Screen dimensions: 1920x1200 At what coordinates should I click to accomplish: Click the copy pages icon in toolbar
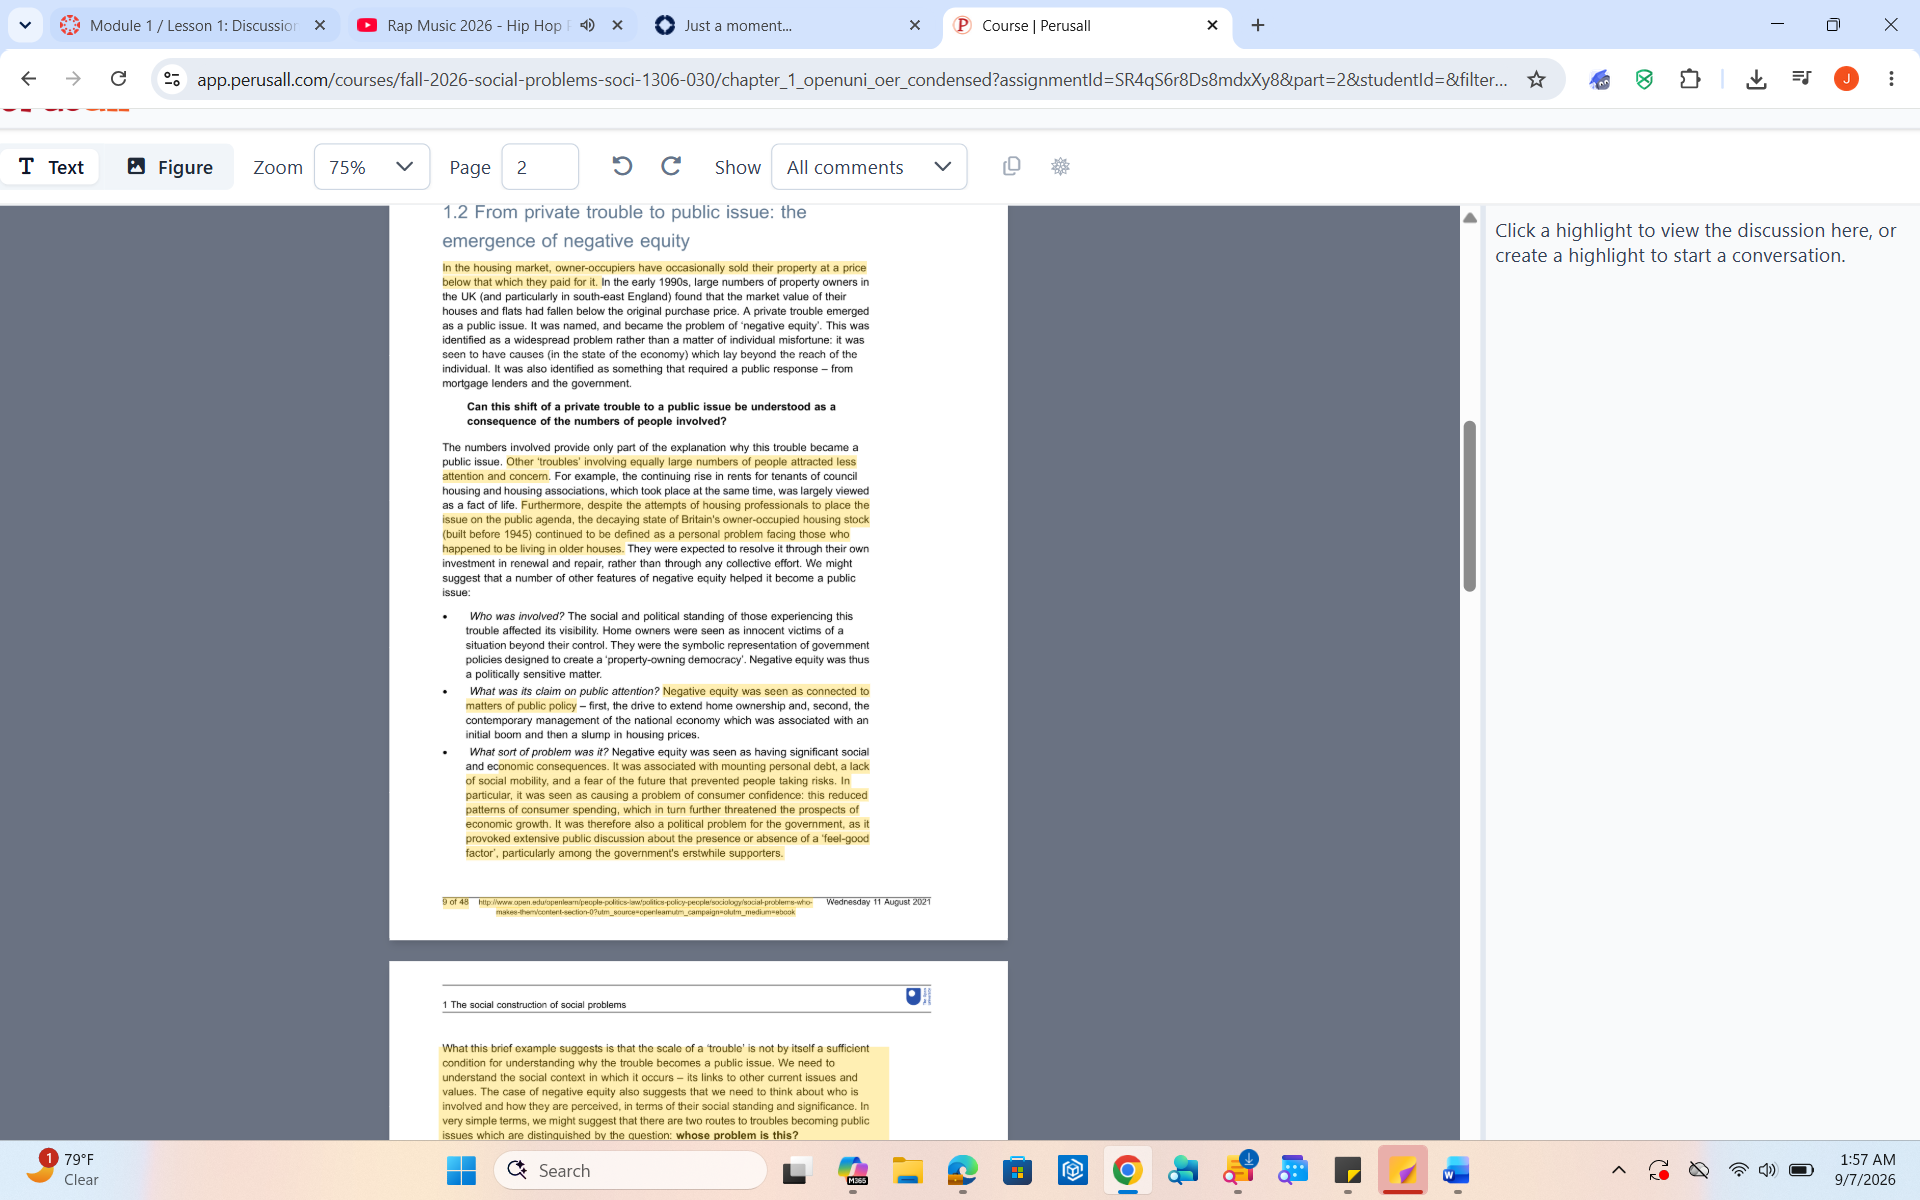[1011, 166]
